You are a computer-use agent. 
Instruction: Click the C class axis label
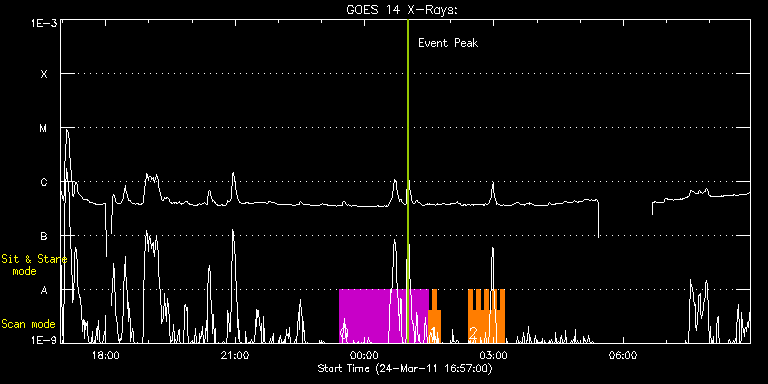click(x=44, y=182)
